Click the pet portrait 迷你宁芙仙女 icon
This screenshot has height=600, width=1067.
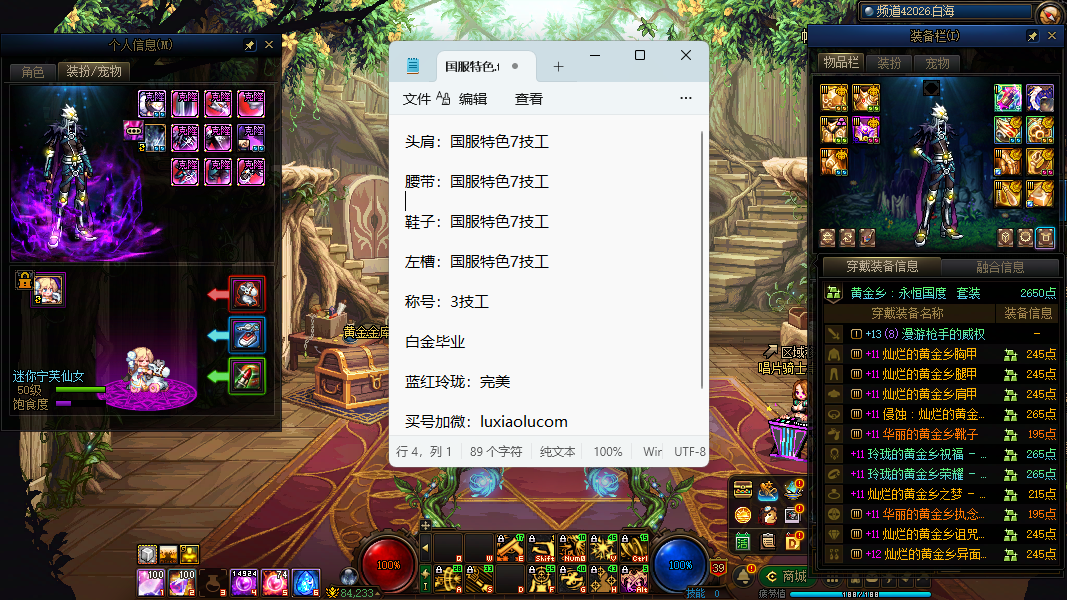coord(48,289)
